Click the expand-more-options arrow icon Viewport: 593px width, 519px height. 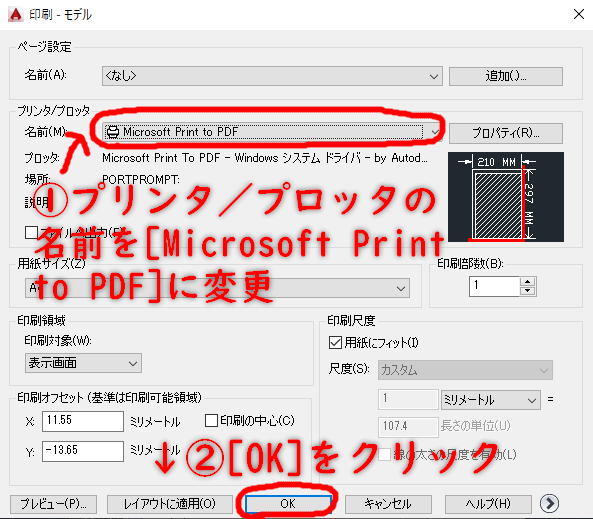549,503
